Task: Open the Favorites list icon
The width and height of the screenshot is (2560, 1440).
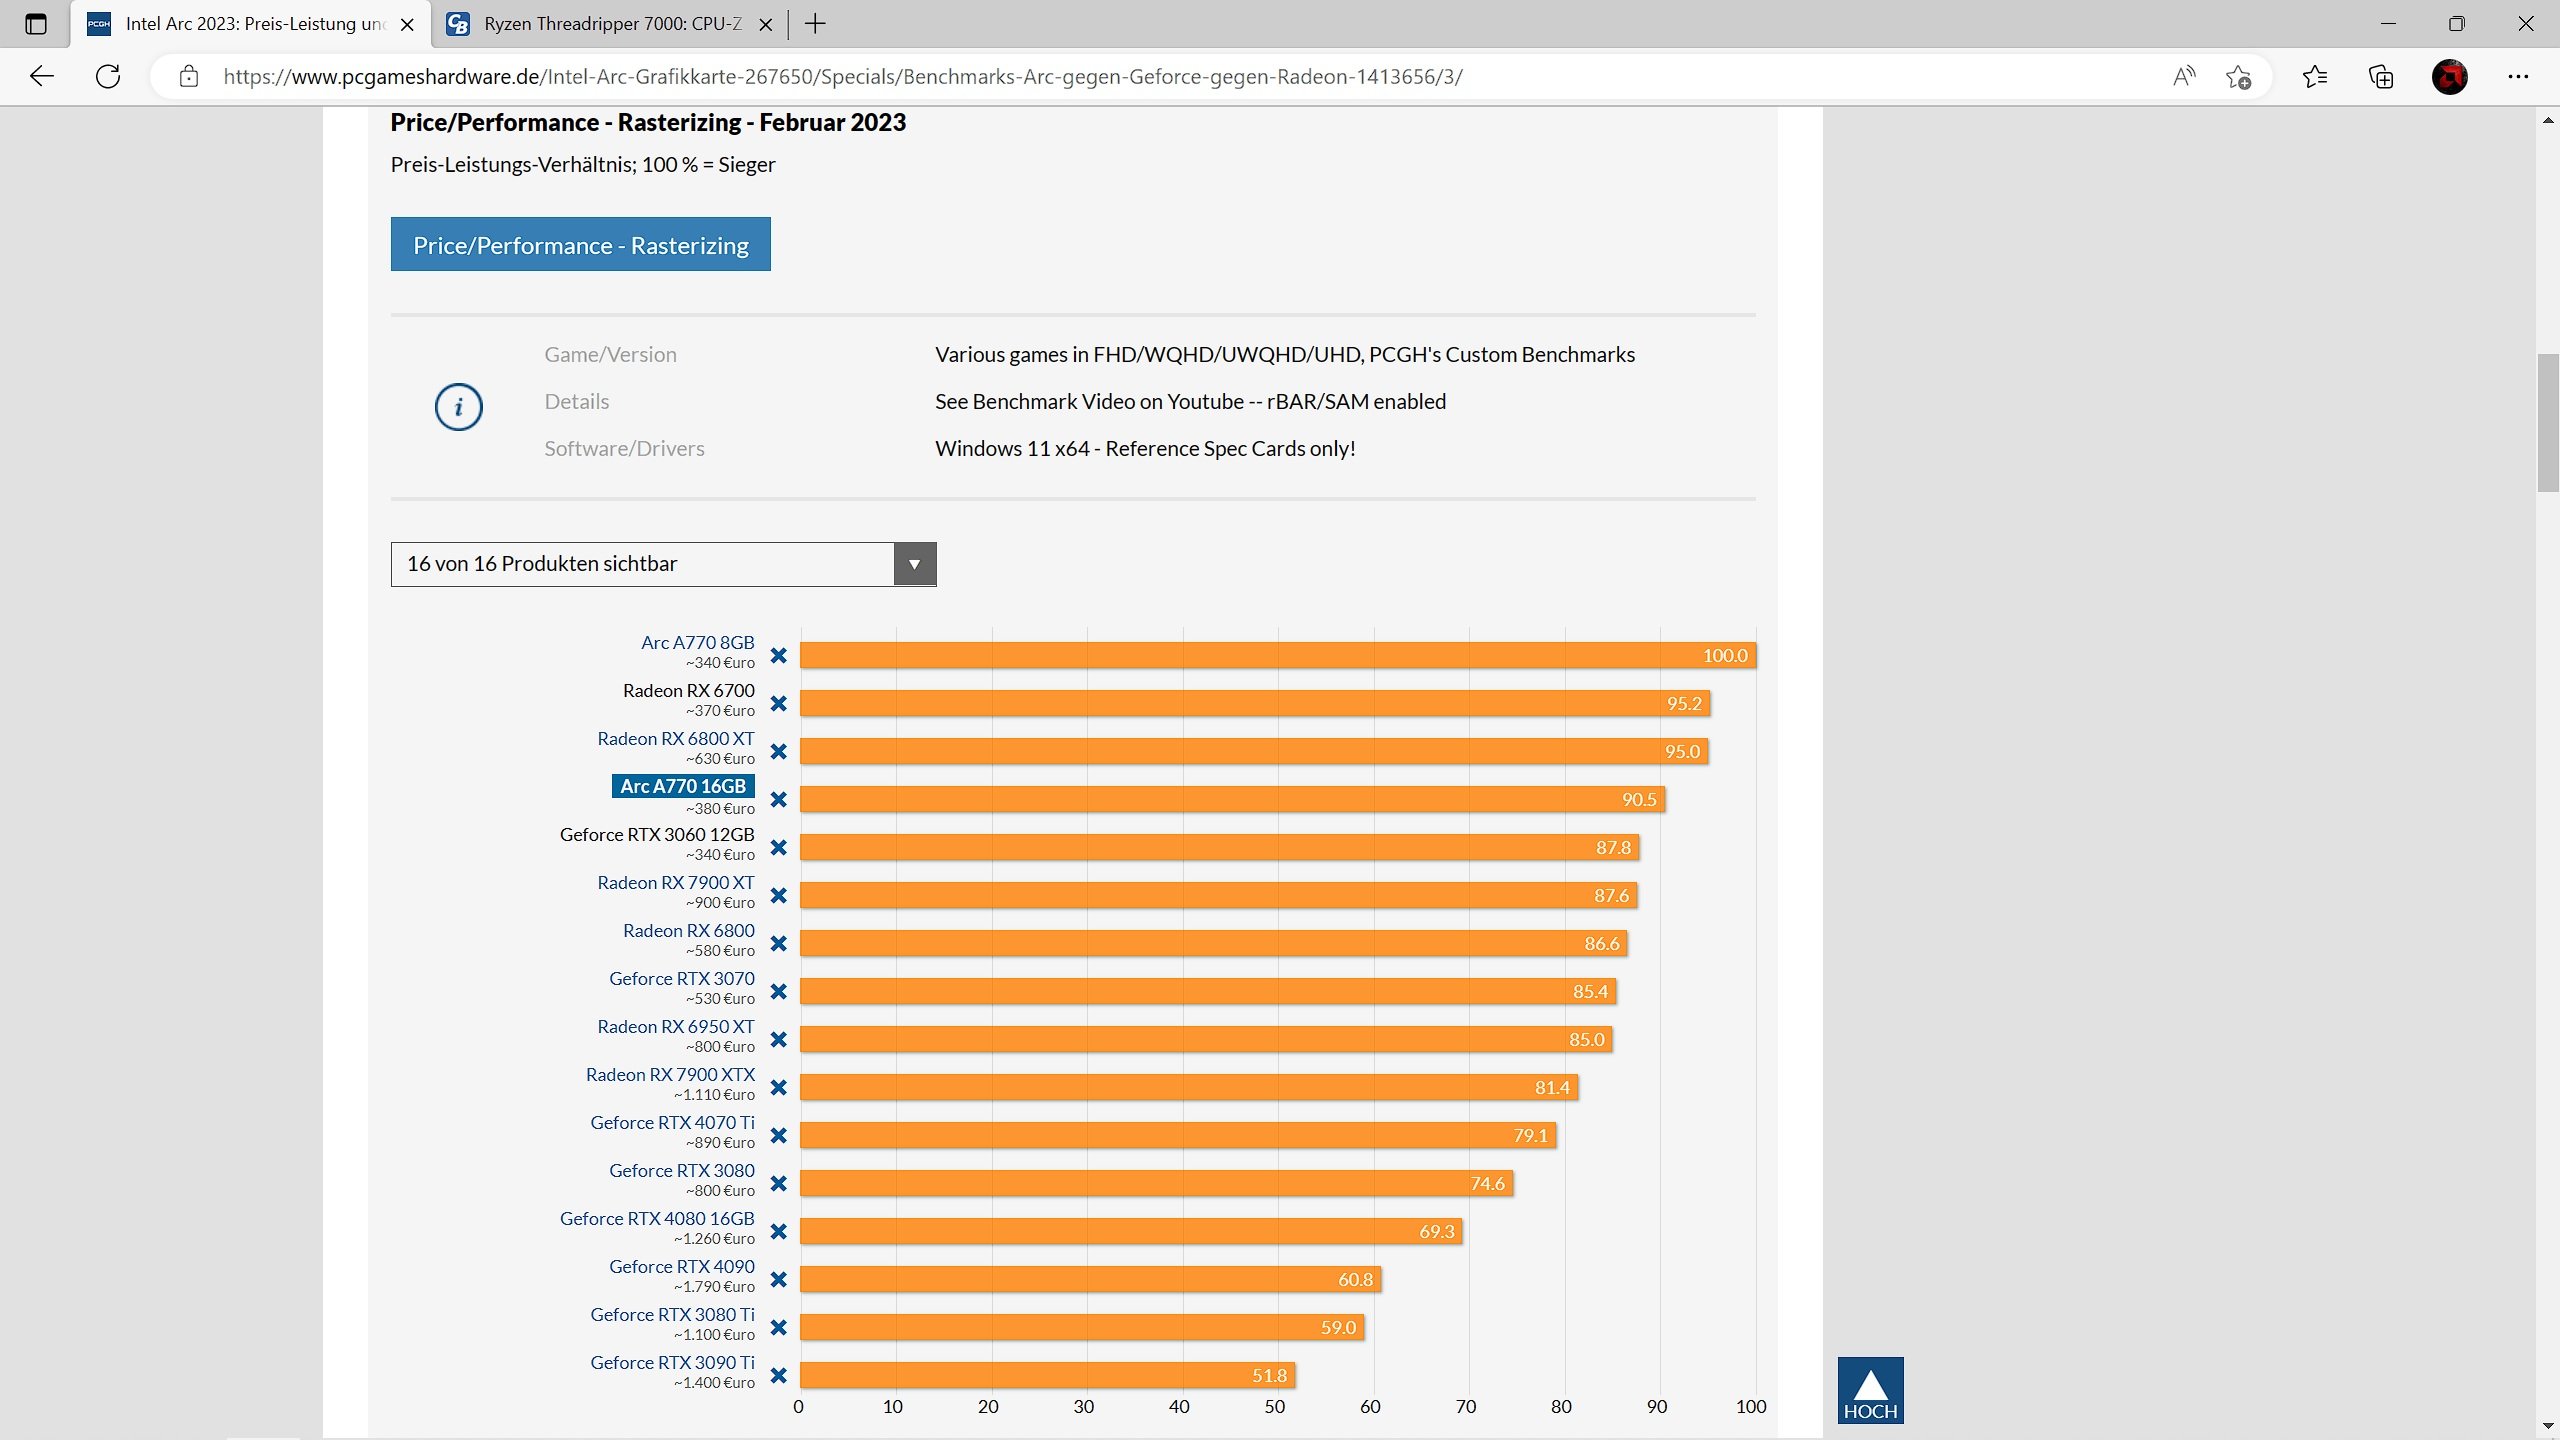Action: [2314, 76]
